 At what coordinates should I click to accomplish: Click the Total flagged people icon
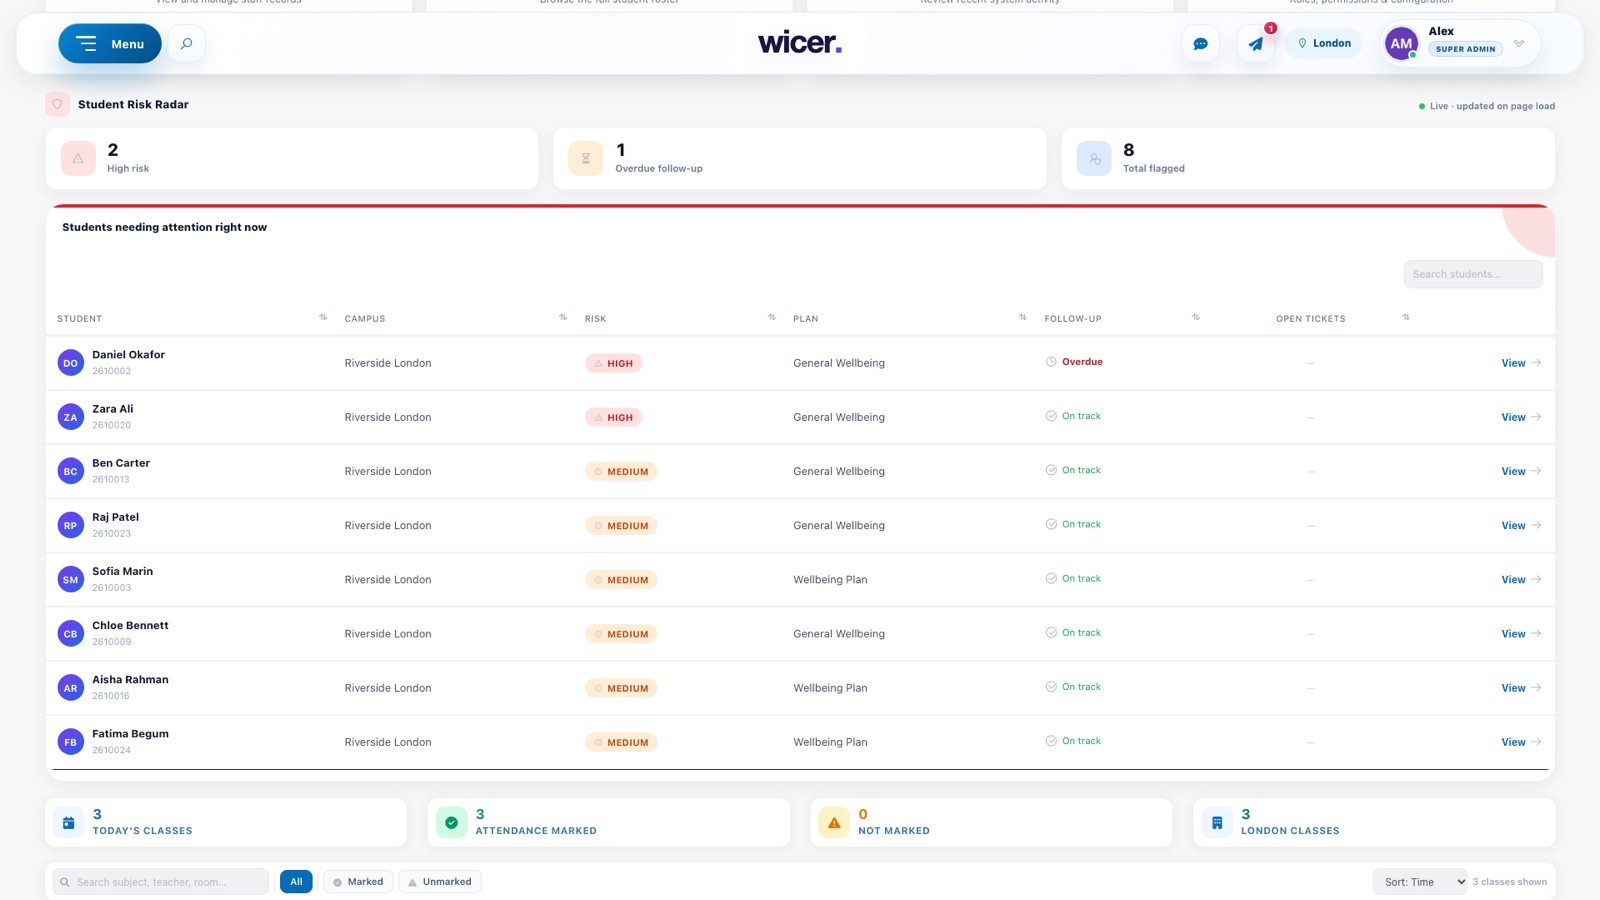[1094, 158]
